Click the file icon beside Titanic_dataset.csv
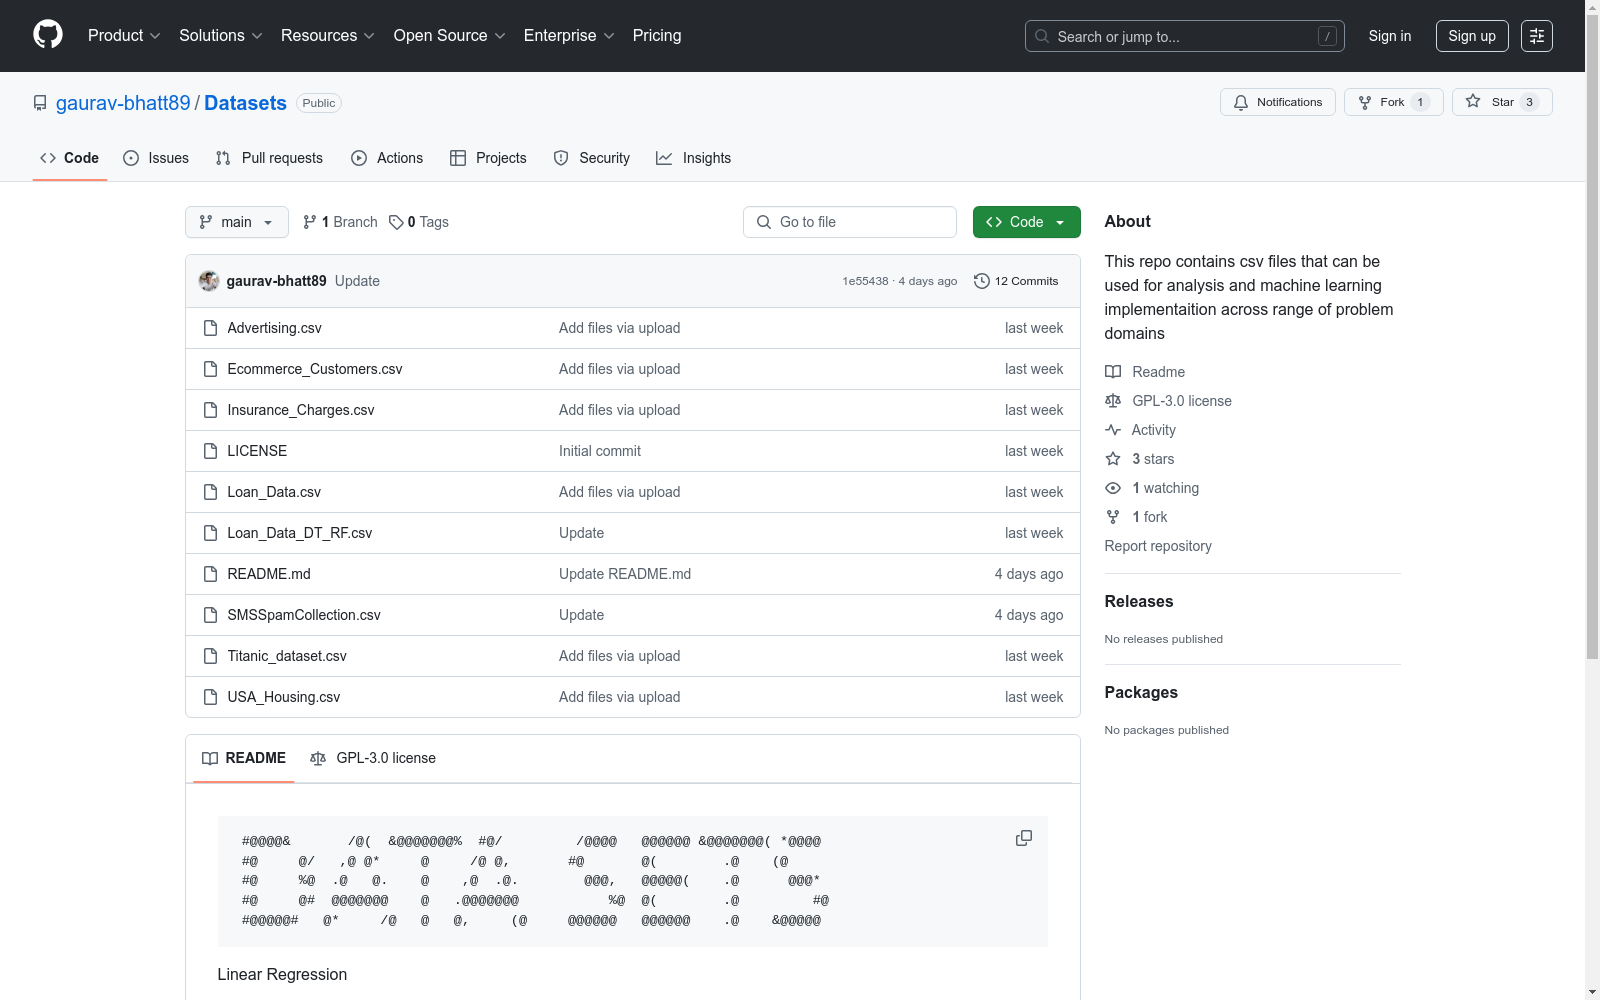The height and width of the screenshot is (1000, 1600). (x=210, y=656)
